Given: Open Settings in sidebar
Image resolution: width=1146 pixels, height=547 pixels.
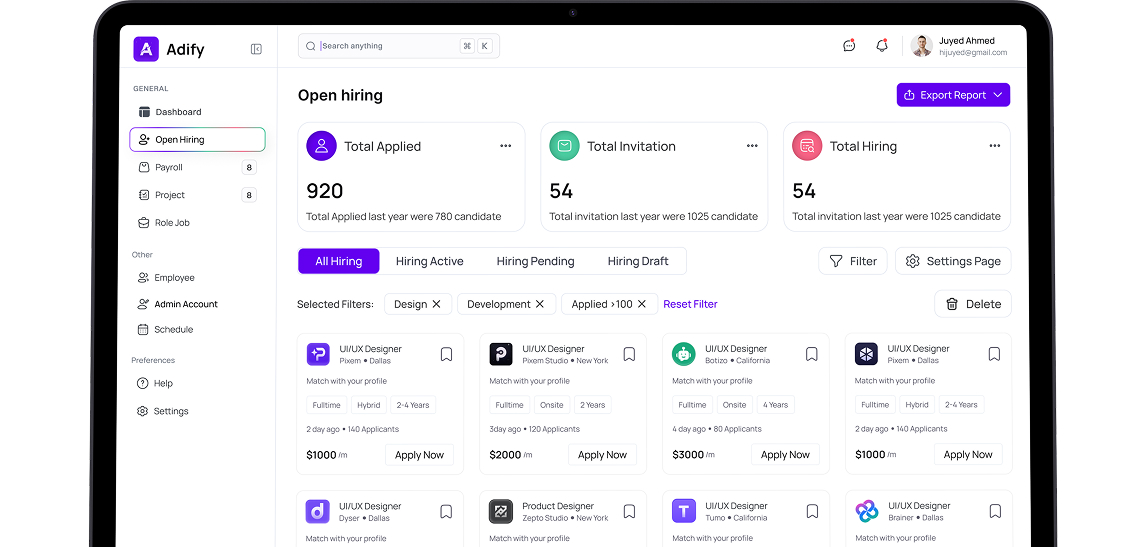Looking at the screenshot, I should point(163,411).
